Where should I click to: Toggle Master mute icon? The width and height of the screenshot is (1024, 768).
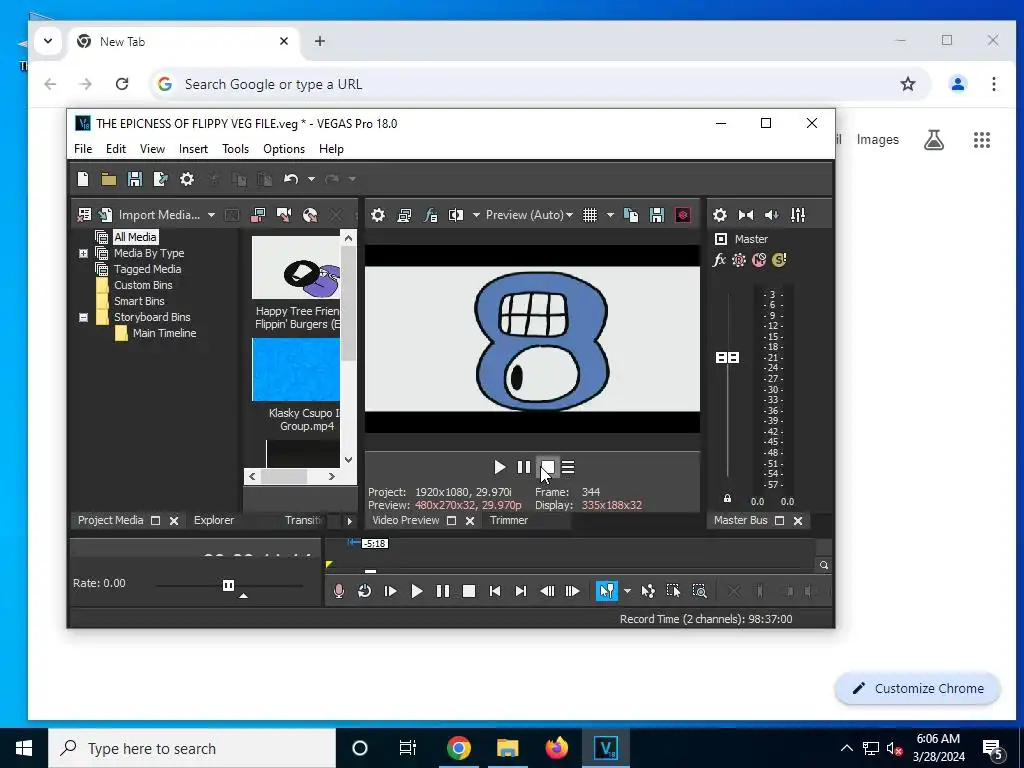click(x=759, y=260)
